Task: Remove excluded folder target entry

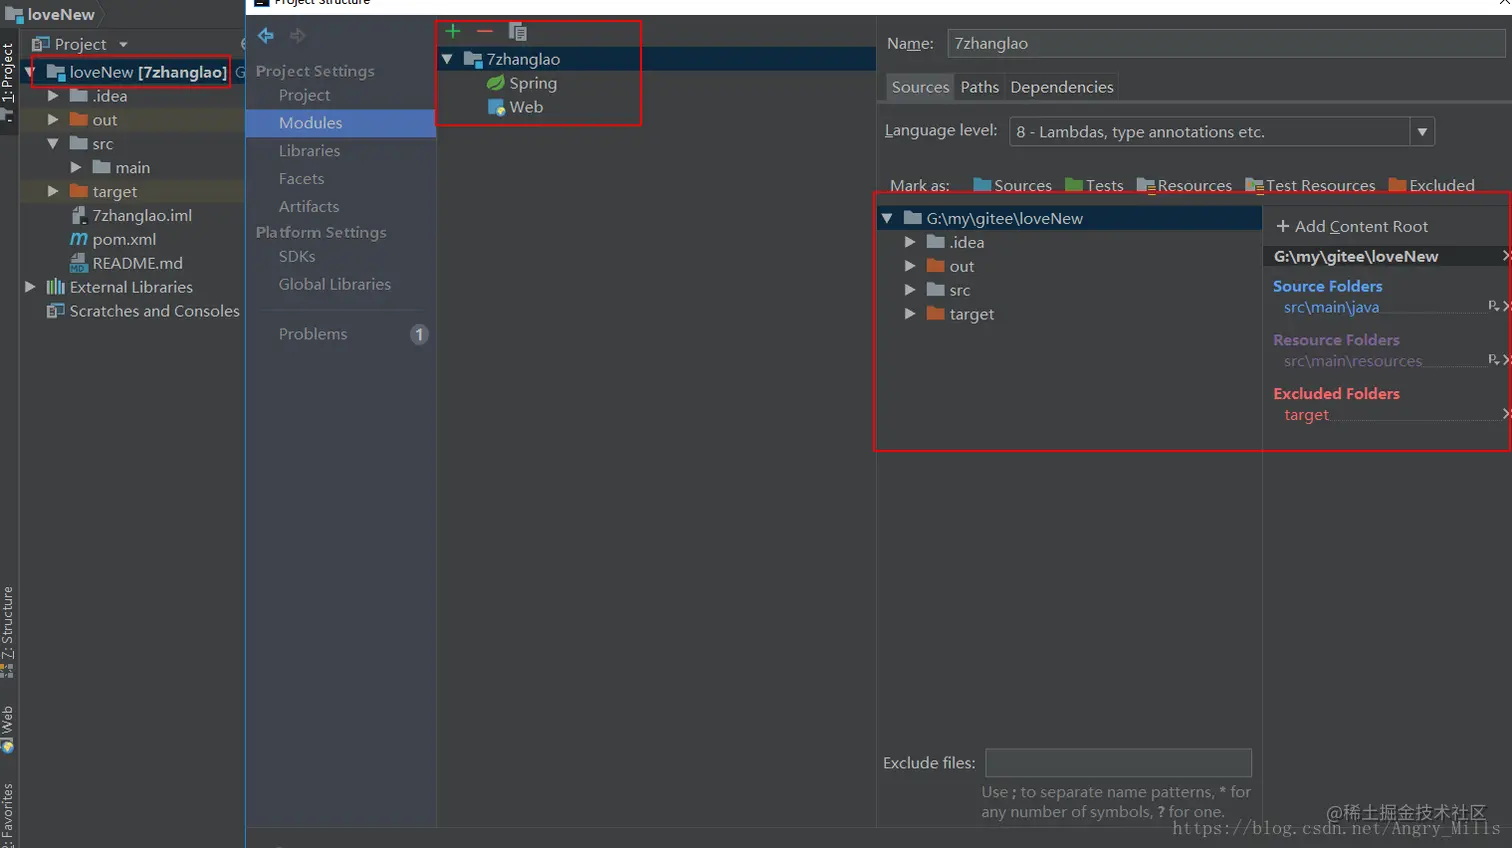Action: point(1506,414)
